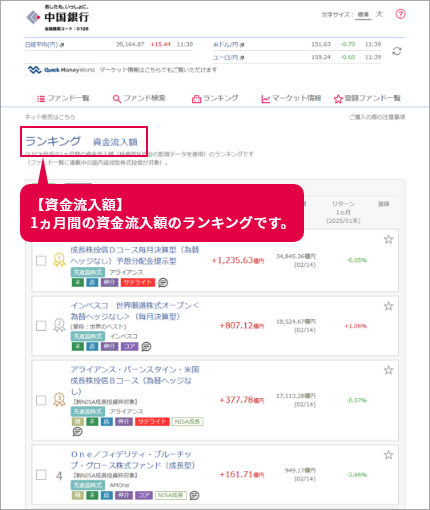The width and height of the screenshot is (430, 510).
Task: Click 仲介 tag in rank 1 fund
Action: (109, 283)
